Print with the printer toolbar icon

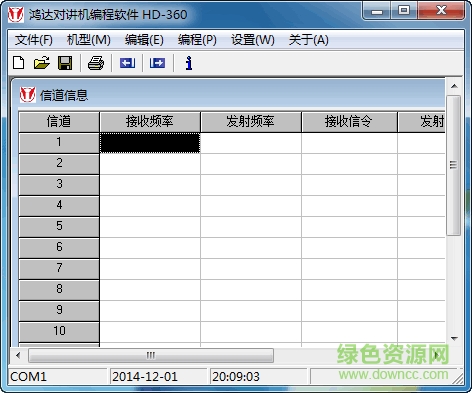click(x=96, y=63)
